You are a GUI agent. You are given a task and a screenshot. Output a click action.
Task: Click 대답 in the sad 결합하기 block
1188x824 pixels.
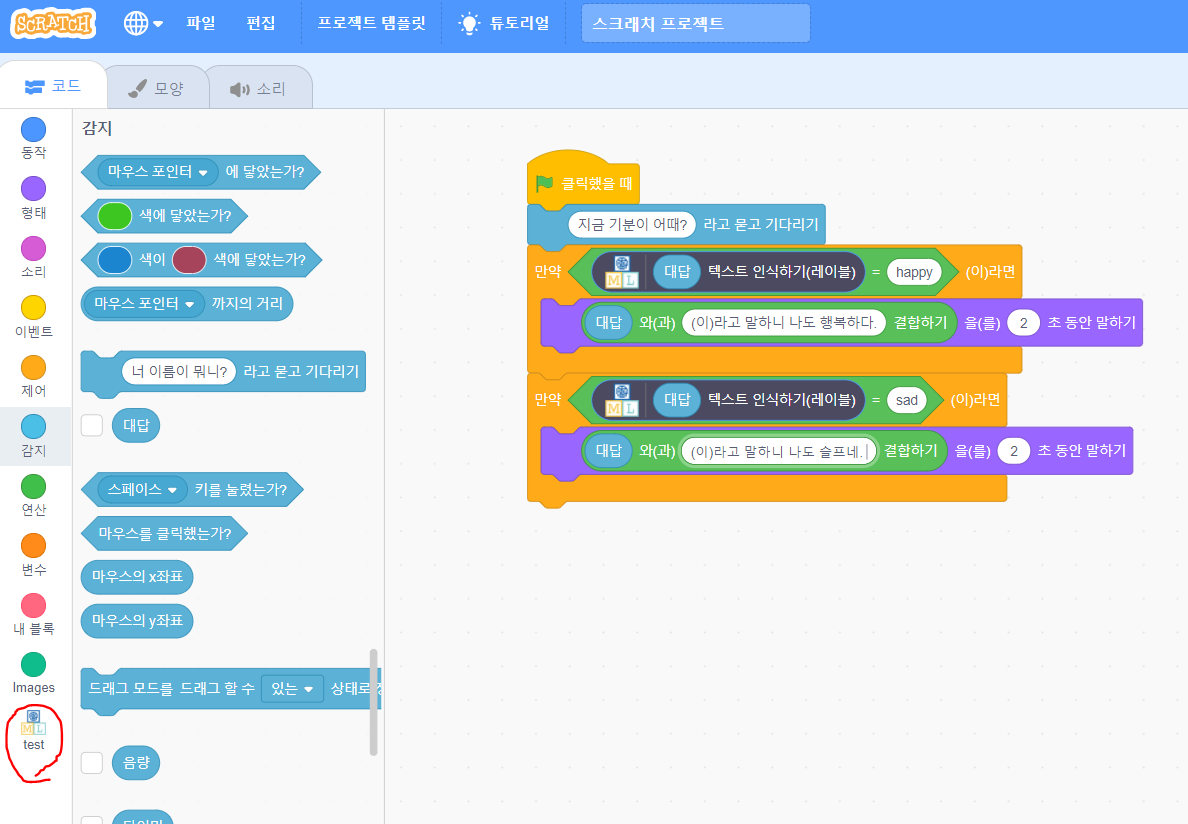608,451
